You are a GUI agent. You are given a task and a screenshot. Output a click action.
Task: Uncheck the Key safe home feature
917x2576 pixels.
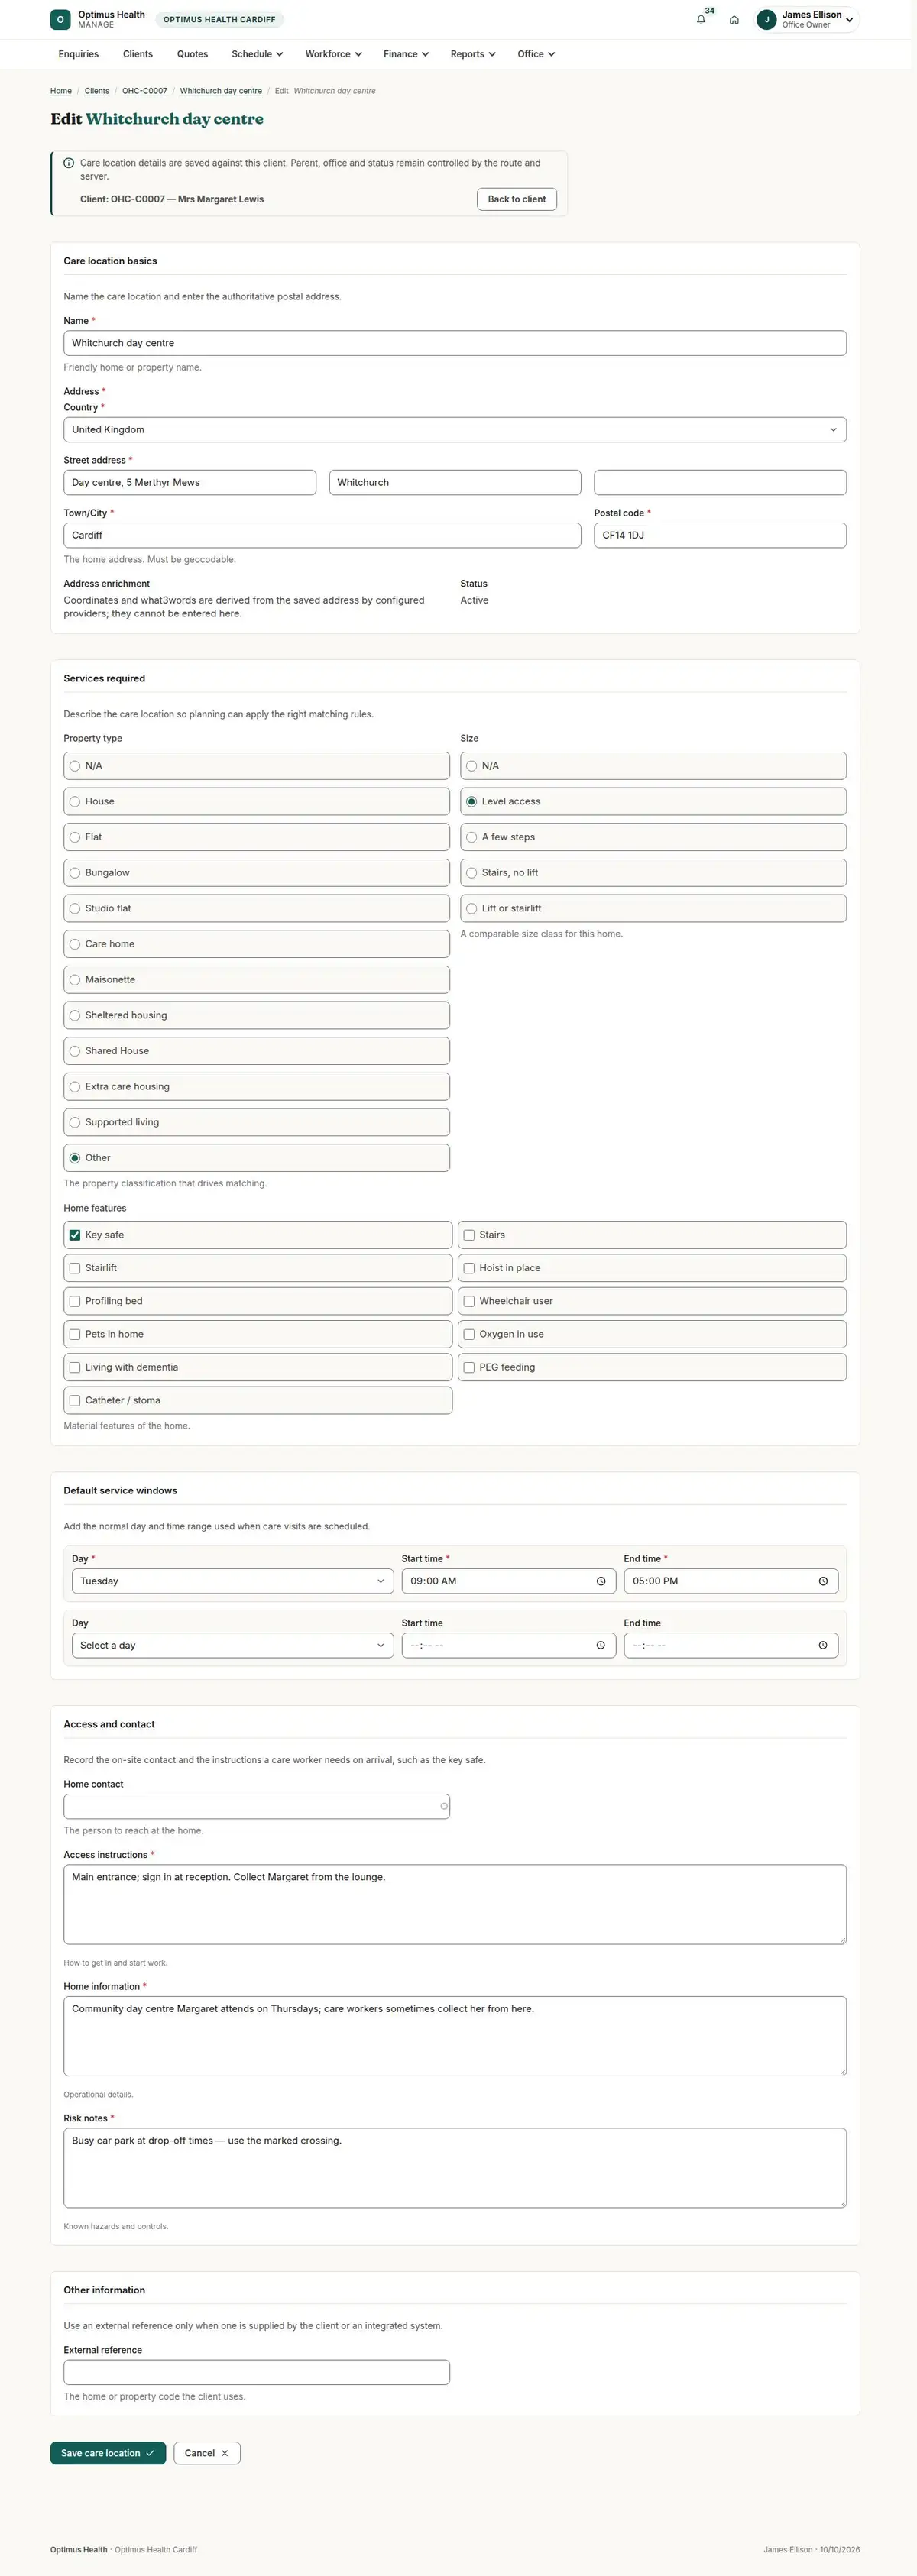tap(75, 1235)
